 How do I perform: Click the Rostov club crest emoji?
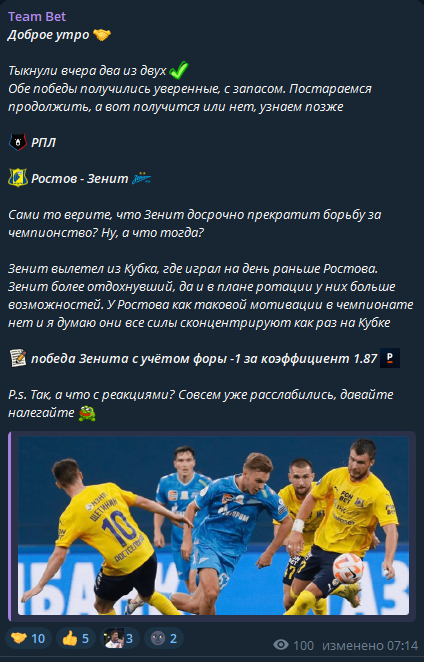(18, 178)
